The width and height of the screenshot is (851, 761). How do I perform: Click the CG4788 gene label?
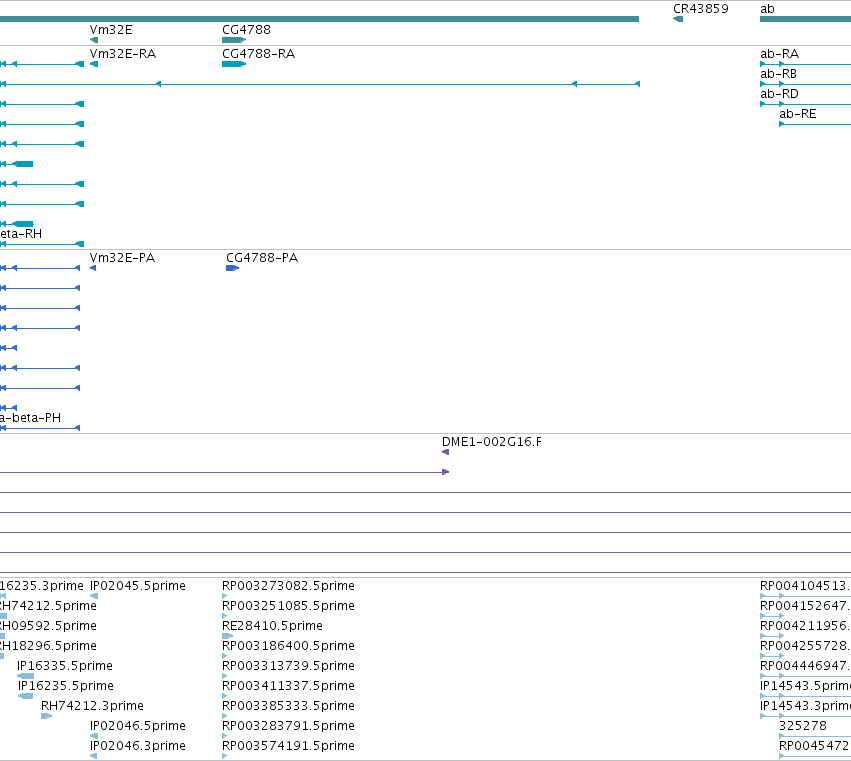246,30
